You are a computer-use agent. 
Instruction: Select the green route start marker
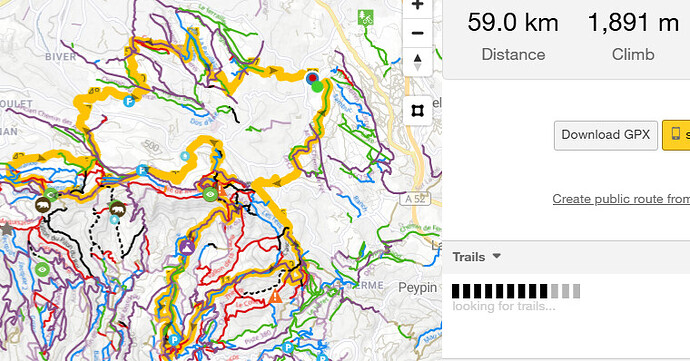click(317, 86)
